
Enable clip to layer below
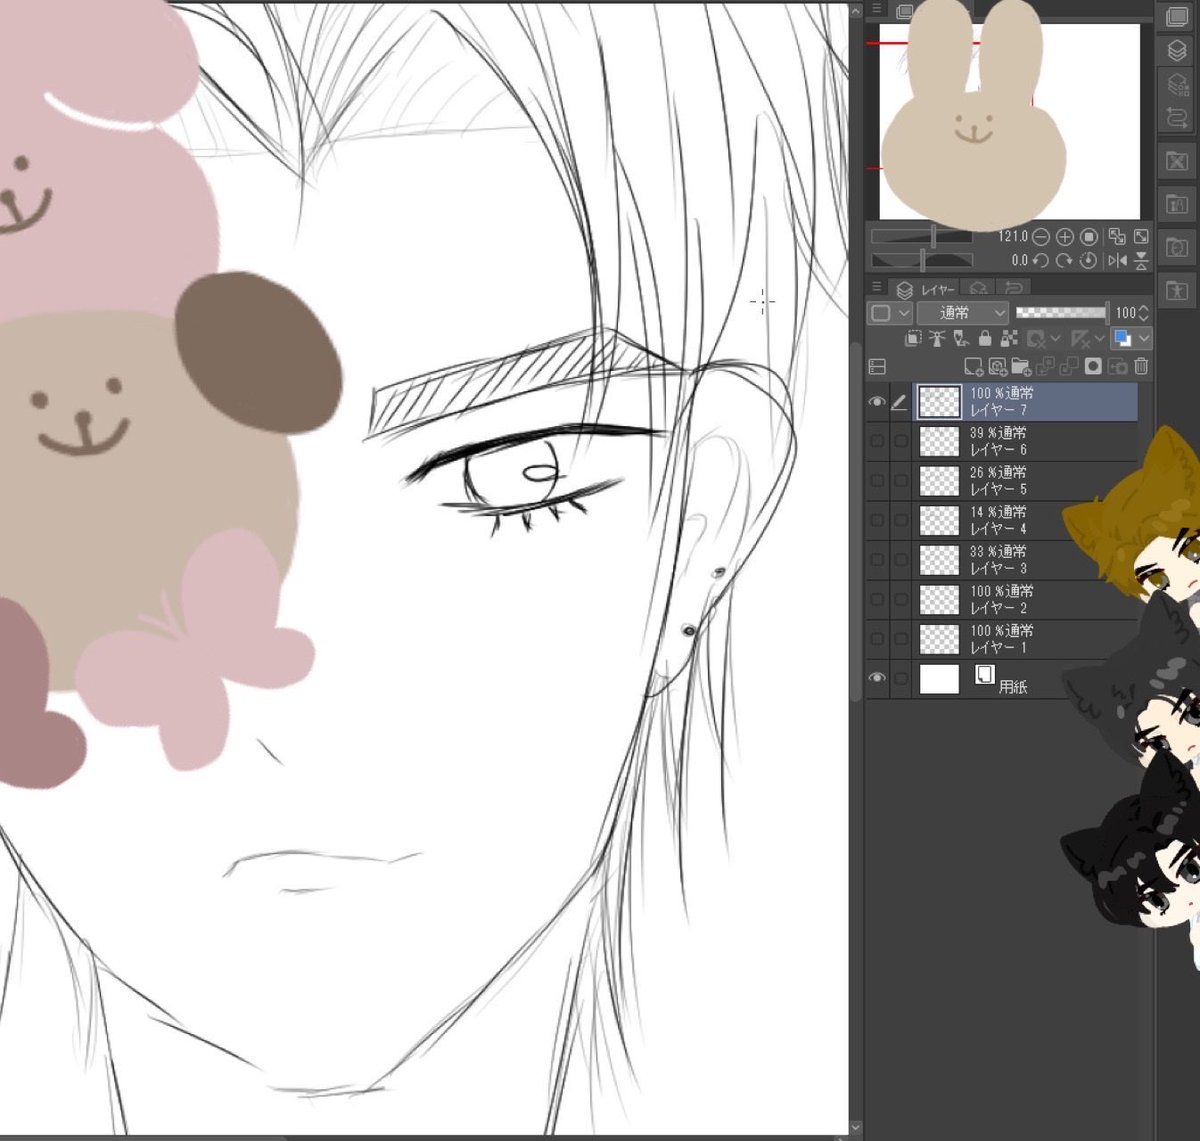(913, 338)
